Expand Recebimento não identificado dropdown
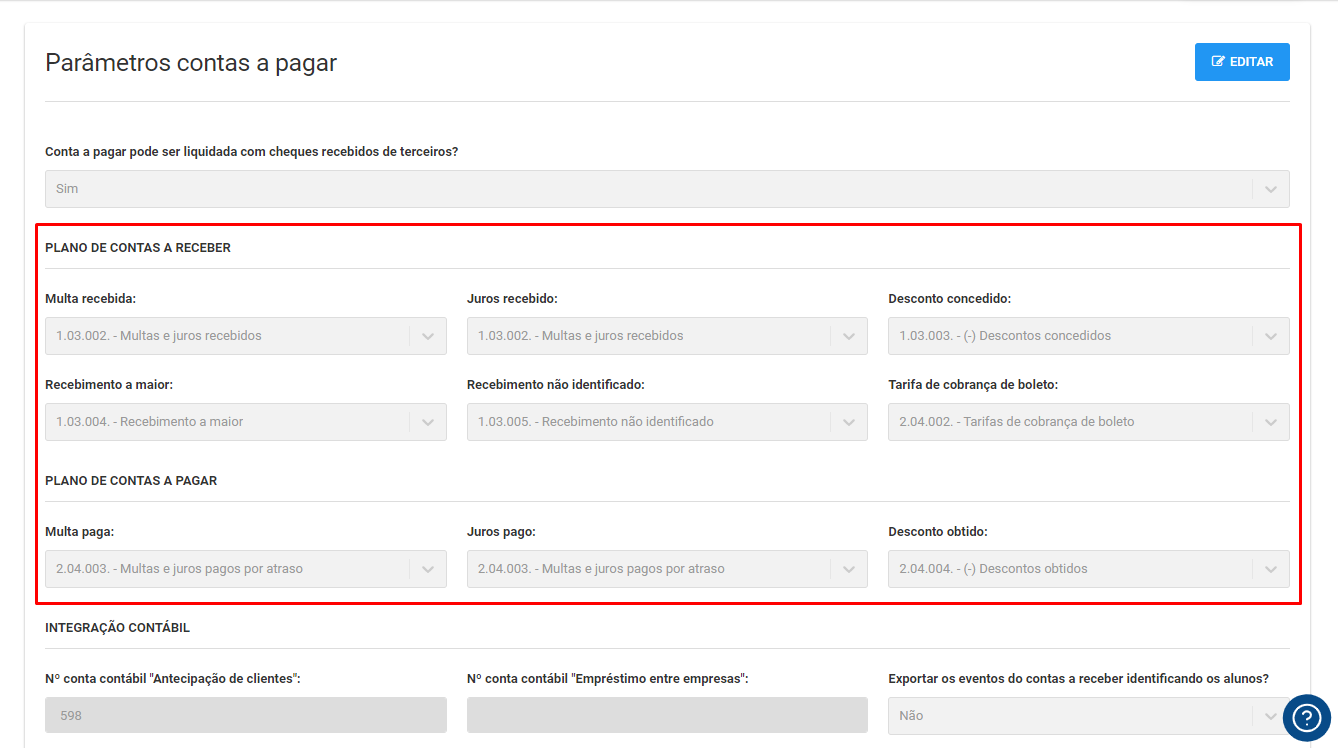The height and width of the screenshot is (748, 1338). click(667, 422)
